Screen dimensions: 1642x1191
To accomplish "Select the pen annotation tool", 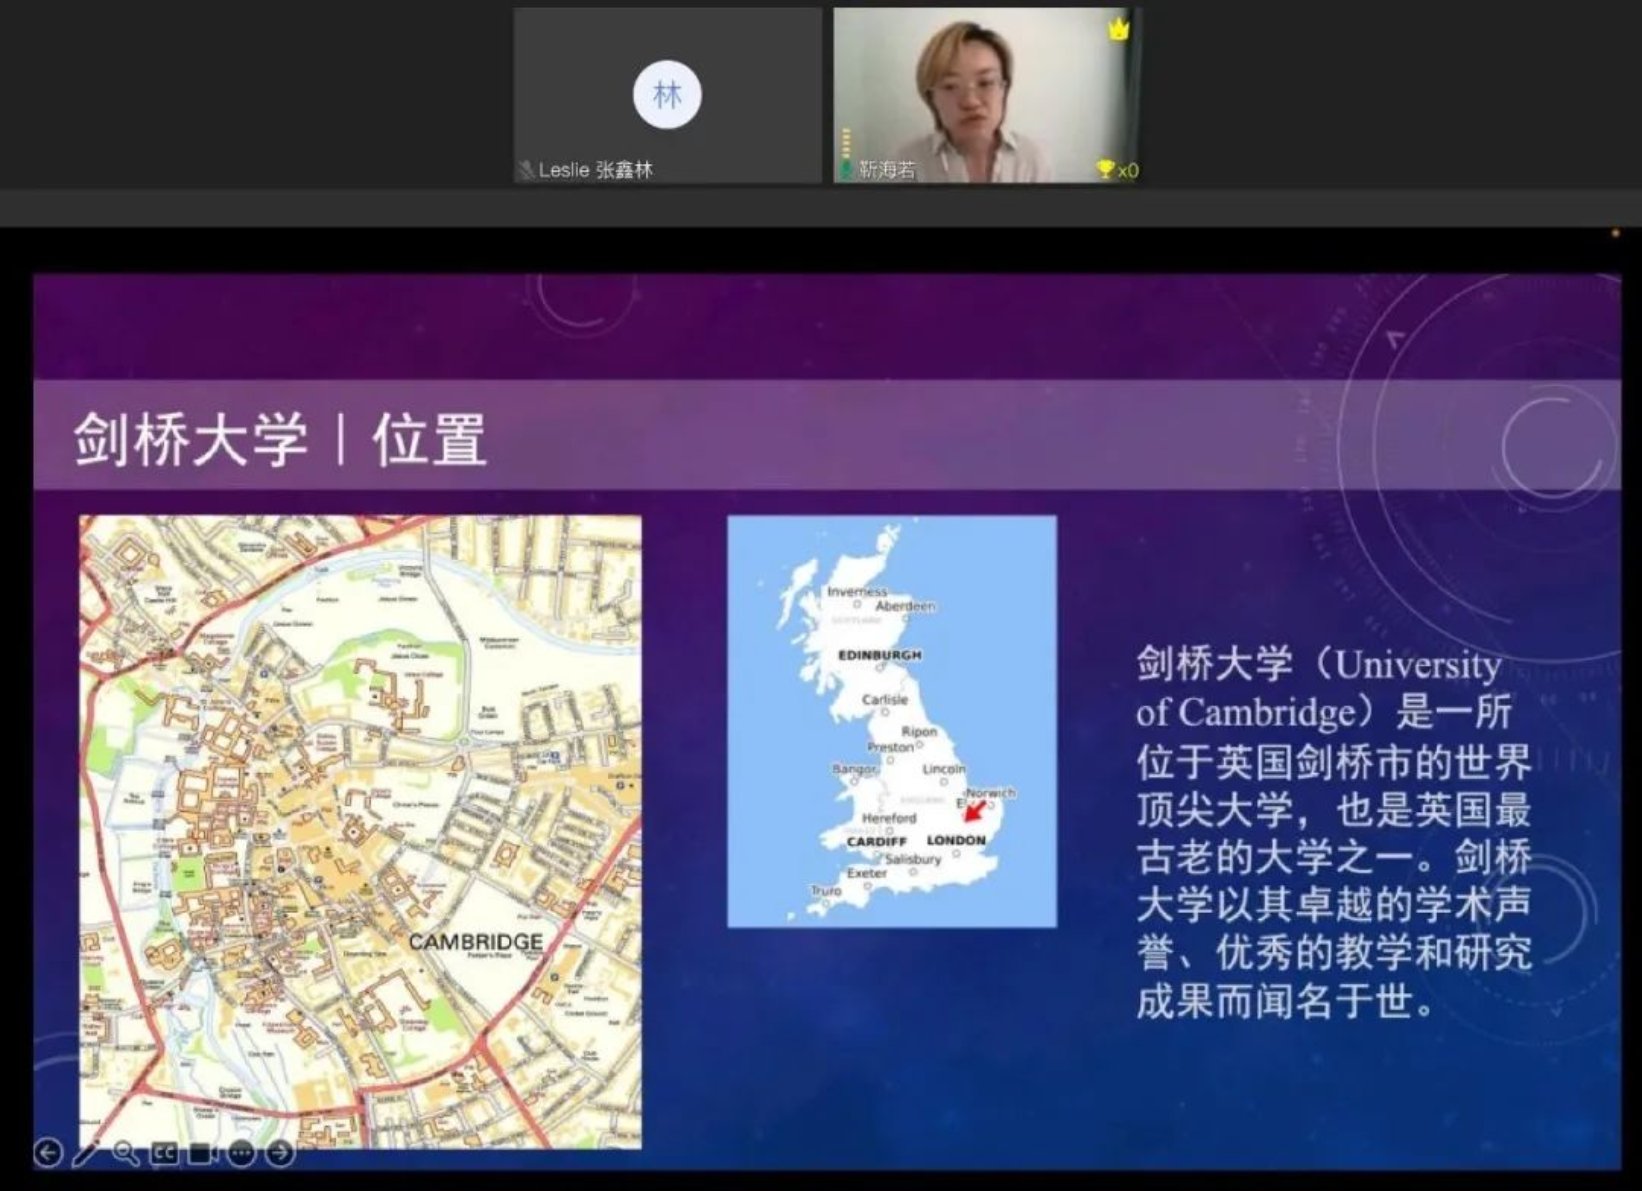I will (86, 1153).
